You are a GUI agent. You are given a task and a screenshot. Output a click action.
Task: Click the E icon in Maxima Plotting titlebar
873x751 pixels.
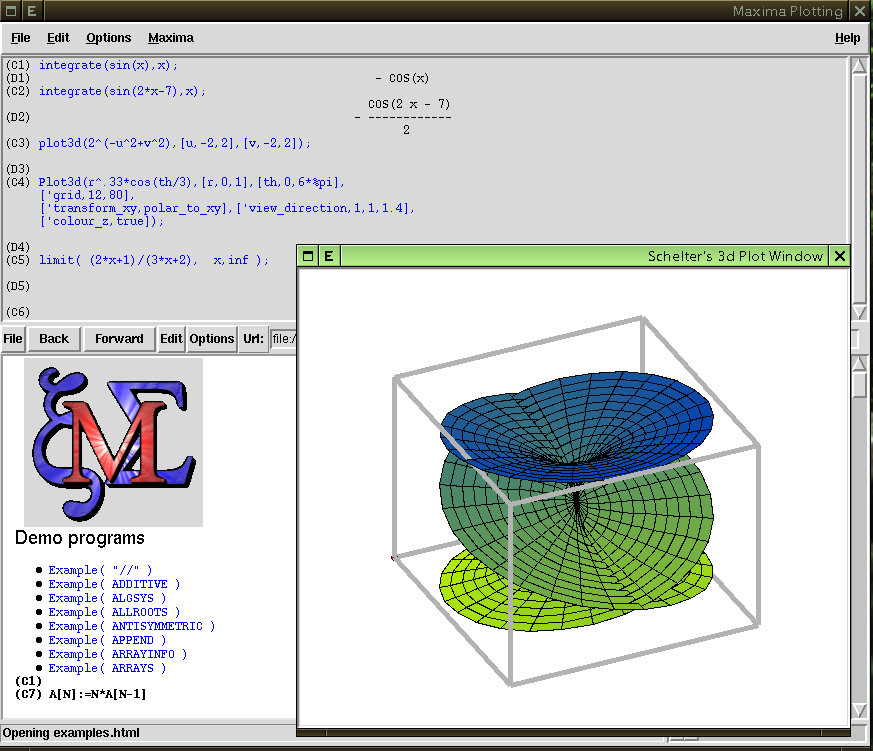point(32,11)
